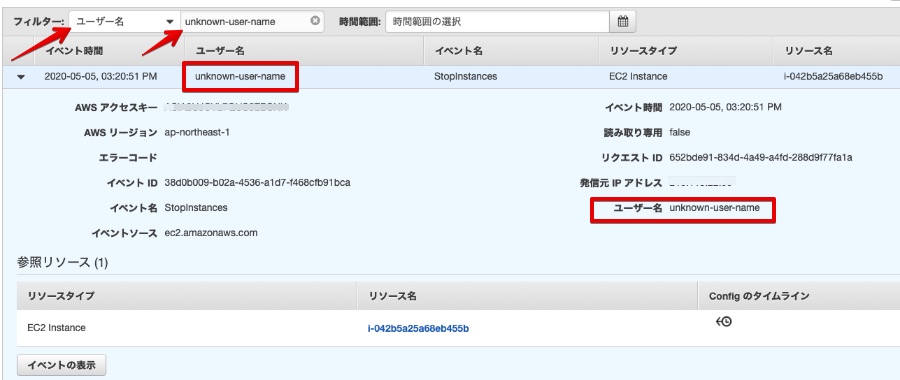The height and width of the screenshot is (380, 900).
Task: Sort by ユーザー名 column header
Action: [220, 51]
